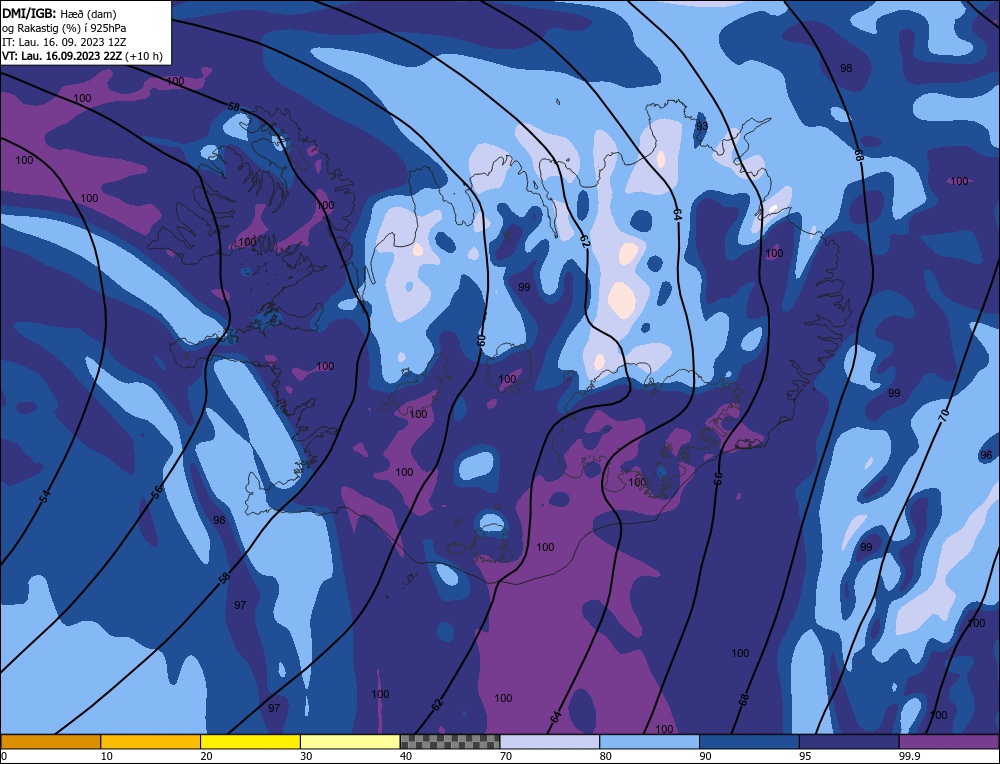This screenshot has width=1000, height=764.
Task: Select the dark navy 95–99.9 legend swatch
Action: [x=849, y=741]
